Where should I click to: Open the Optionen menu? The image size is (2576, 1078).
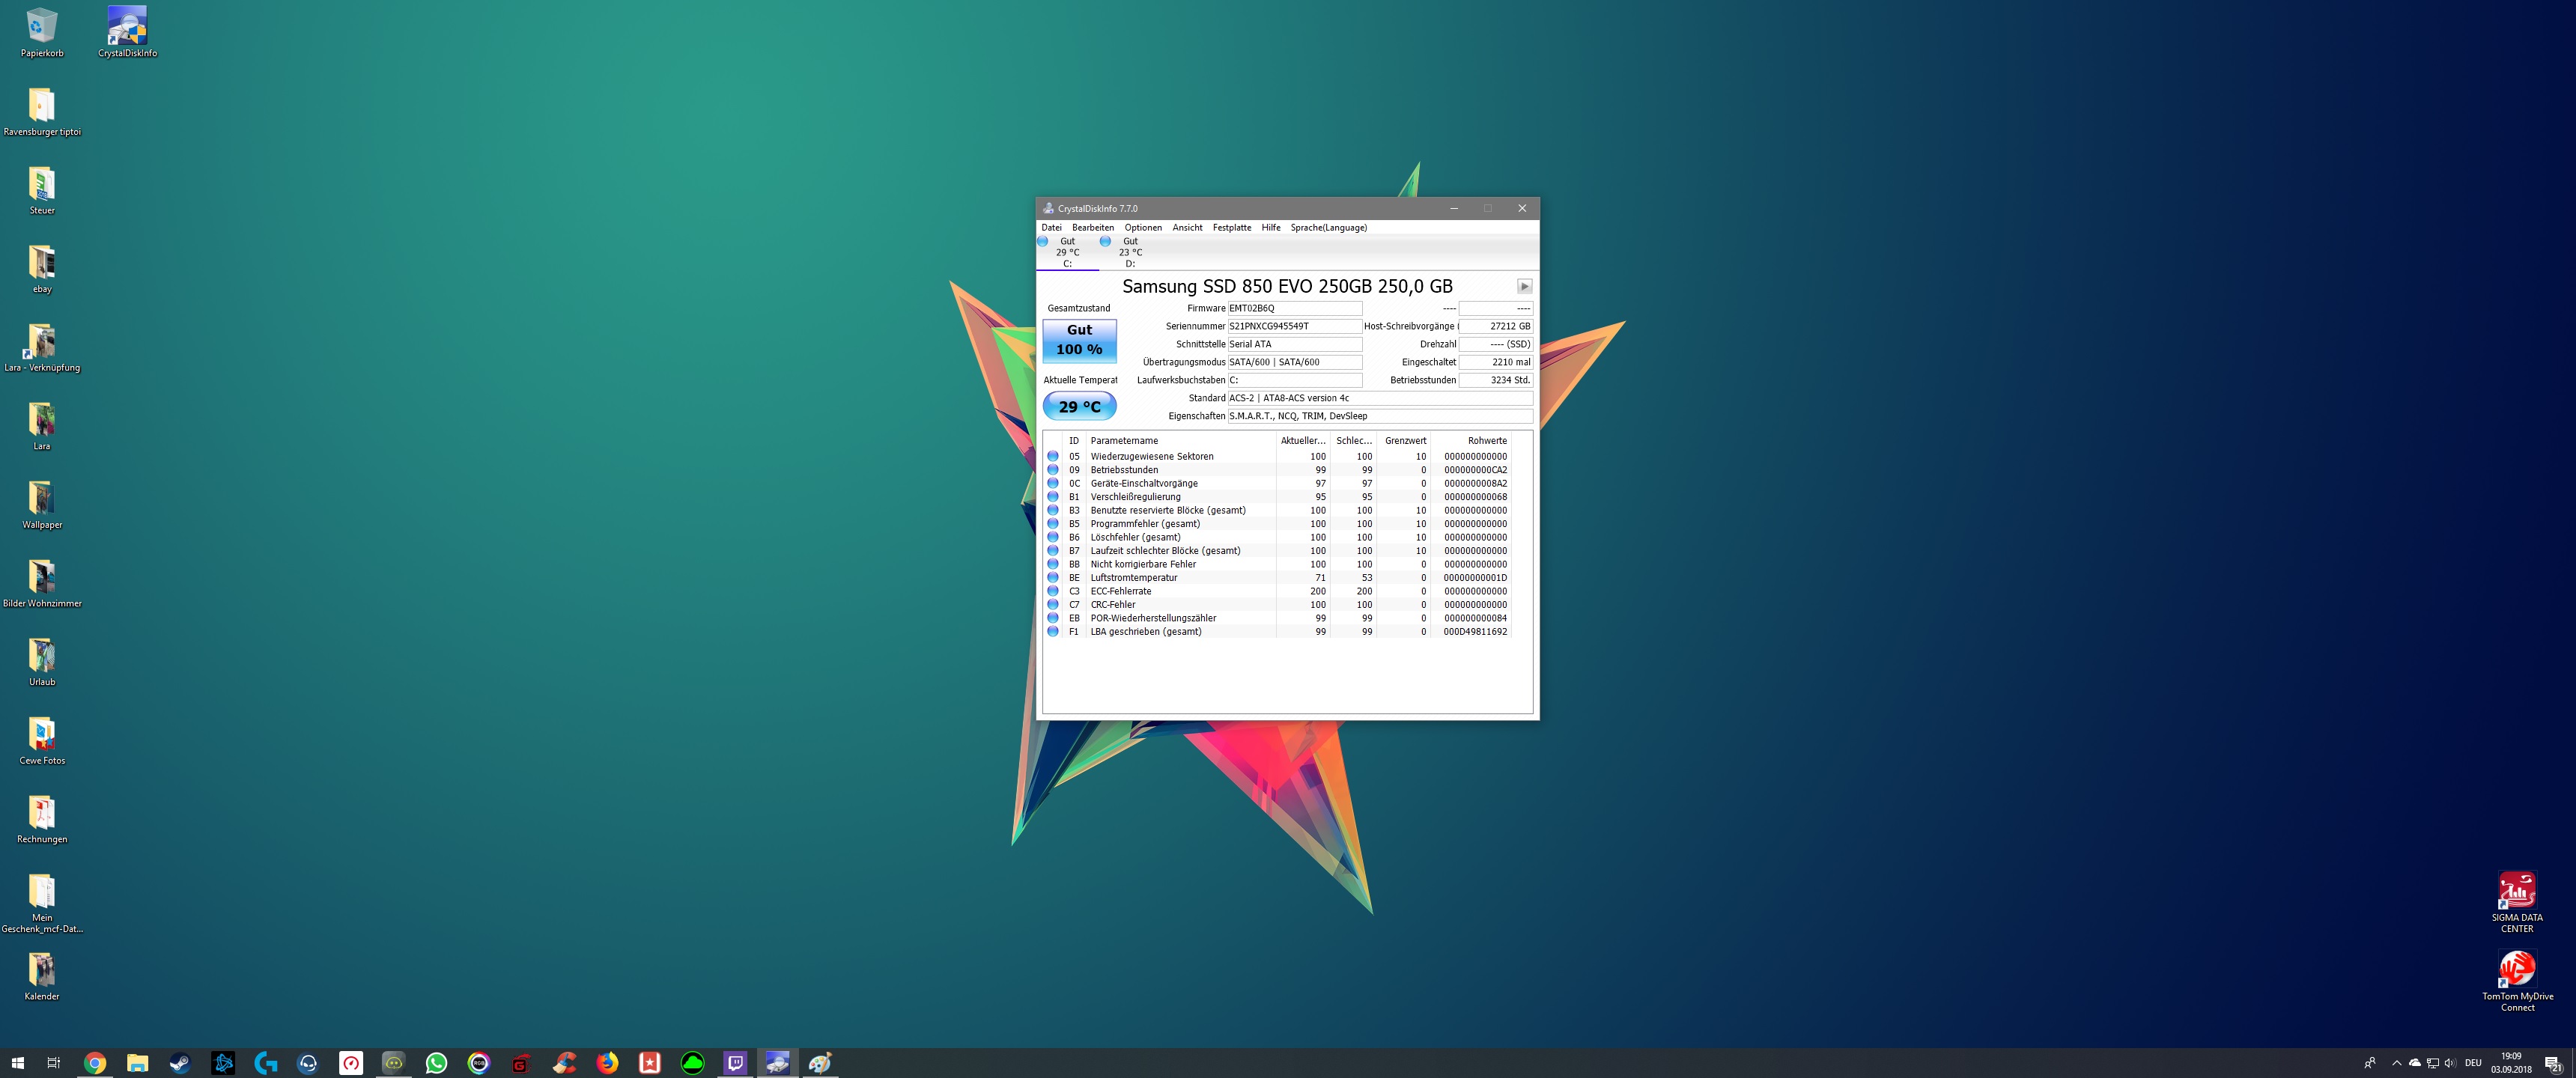[x=1142, y=228]
